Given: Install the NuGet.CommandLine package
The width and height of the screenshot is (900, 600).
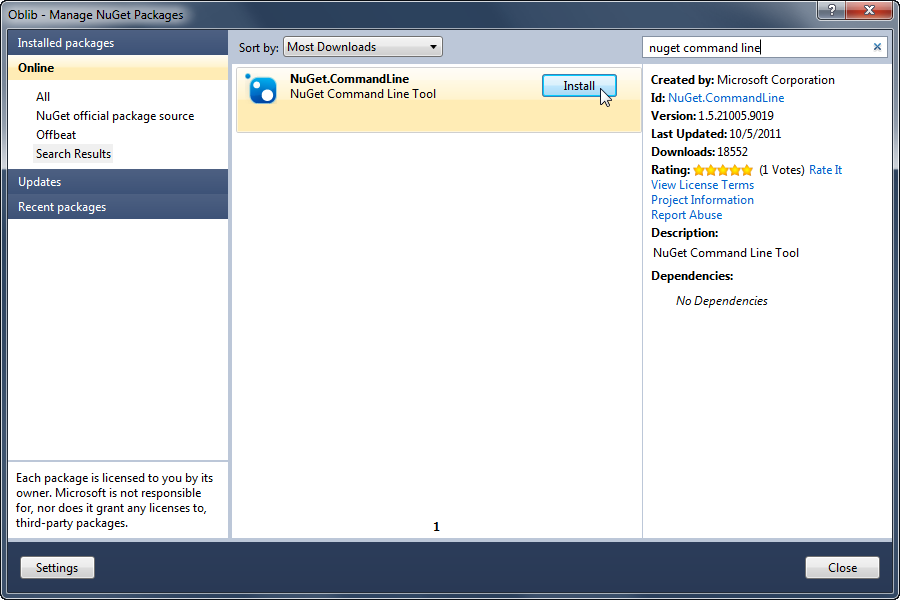Looking at the screenshot, I should [579, 86].
